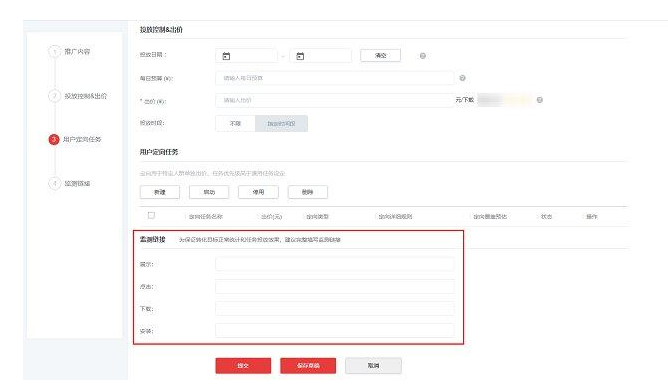Click the bid price input field
668x385 pixels.
click(335, 100)
